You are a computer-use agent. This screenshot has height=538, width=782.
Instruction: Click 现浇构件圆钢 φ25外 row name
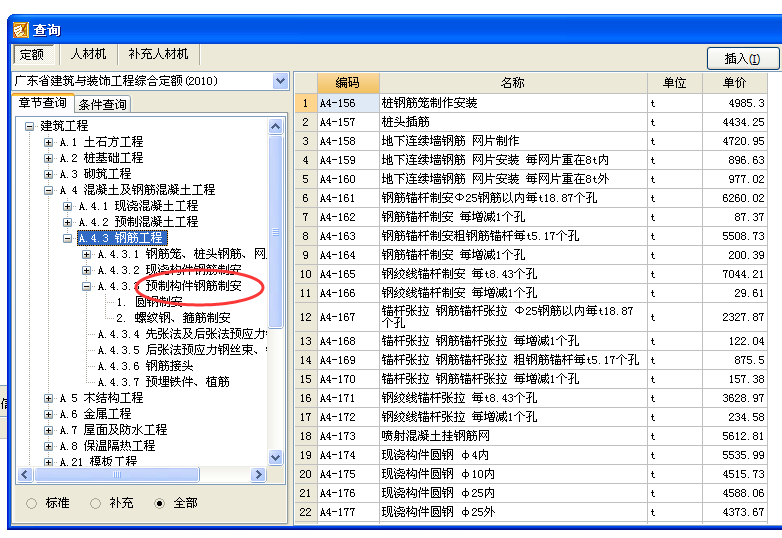click(513, 512)
